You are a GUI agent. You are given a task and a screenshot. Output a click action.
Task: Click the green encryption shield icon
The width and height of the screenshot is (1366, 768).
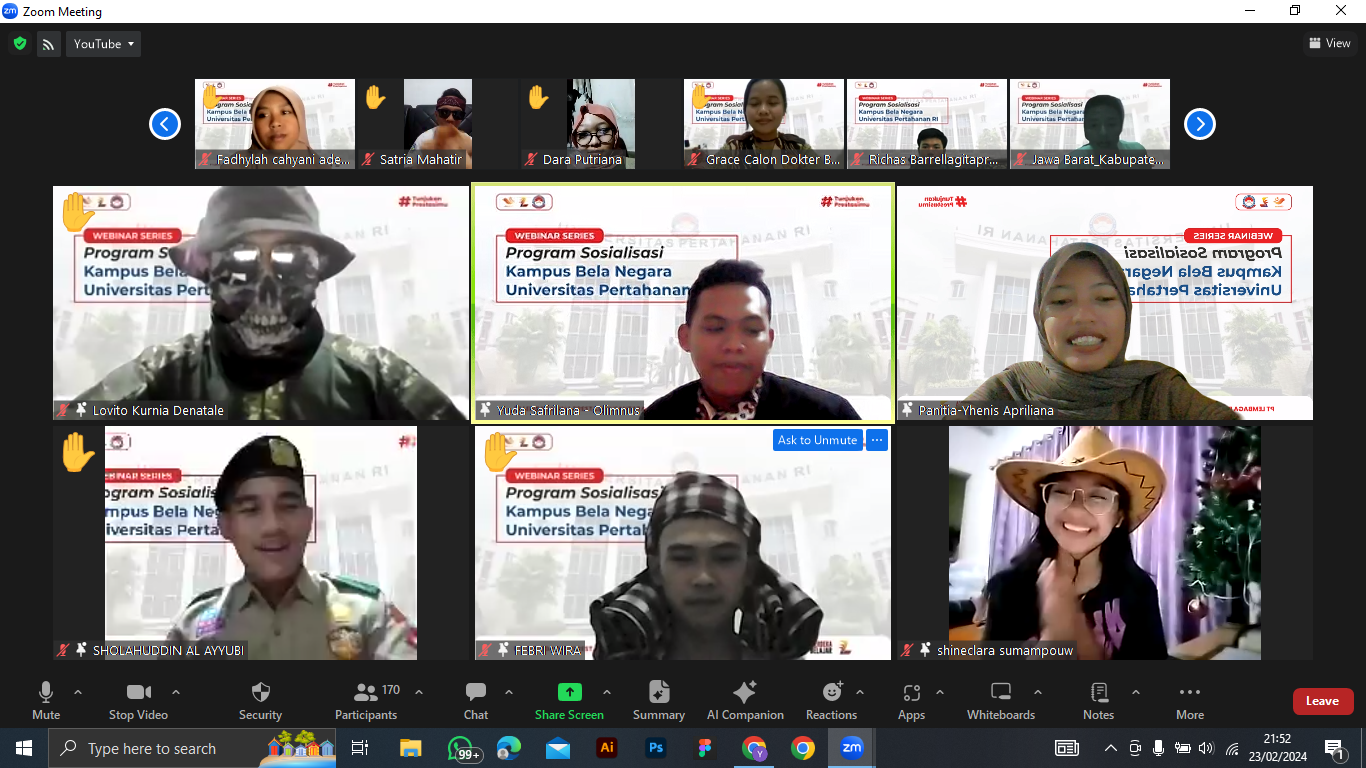click(19, 44)
